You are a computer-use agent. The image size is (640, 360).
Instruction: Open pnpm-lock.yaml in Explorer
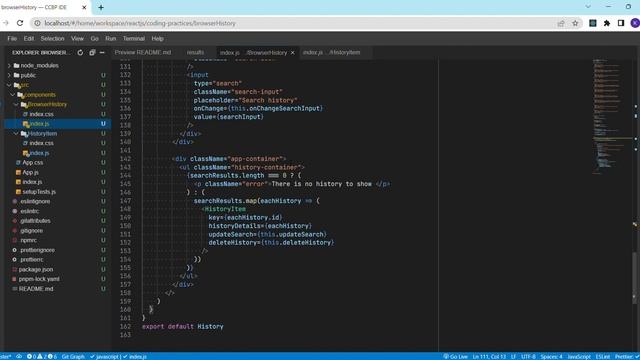39,279
